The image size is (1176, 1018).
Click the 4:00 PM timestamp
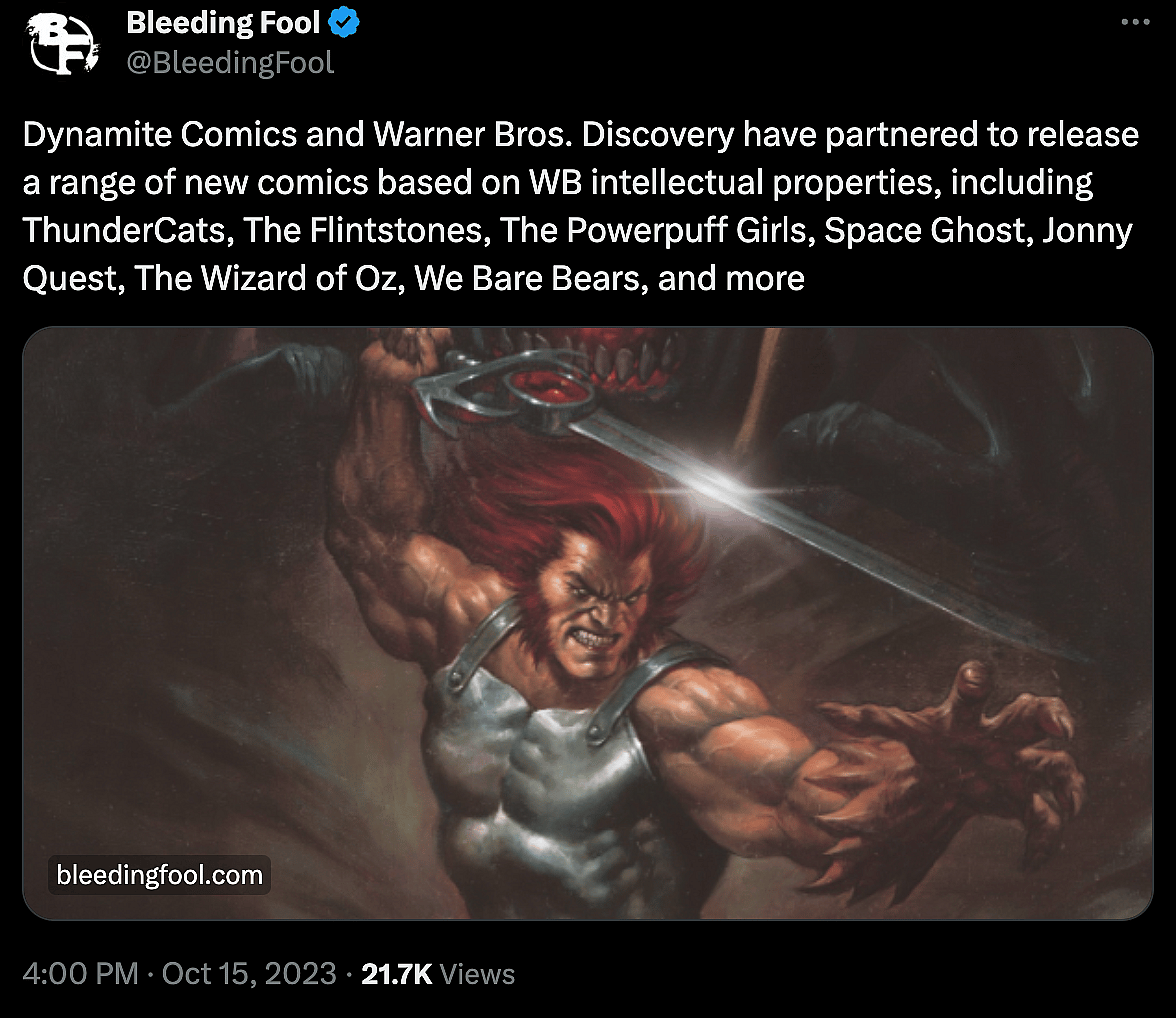point(80,974)
